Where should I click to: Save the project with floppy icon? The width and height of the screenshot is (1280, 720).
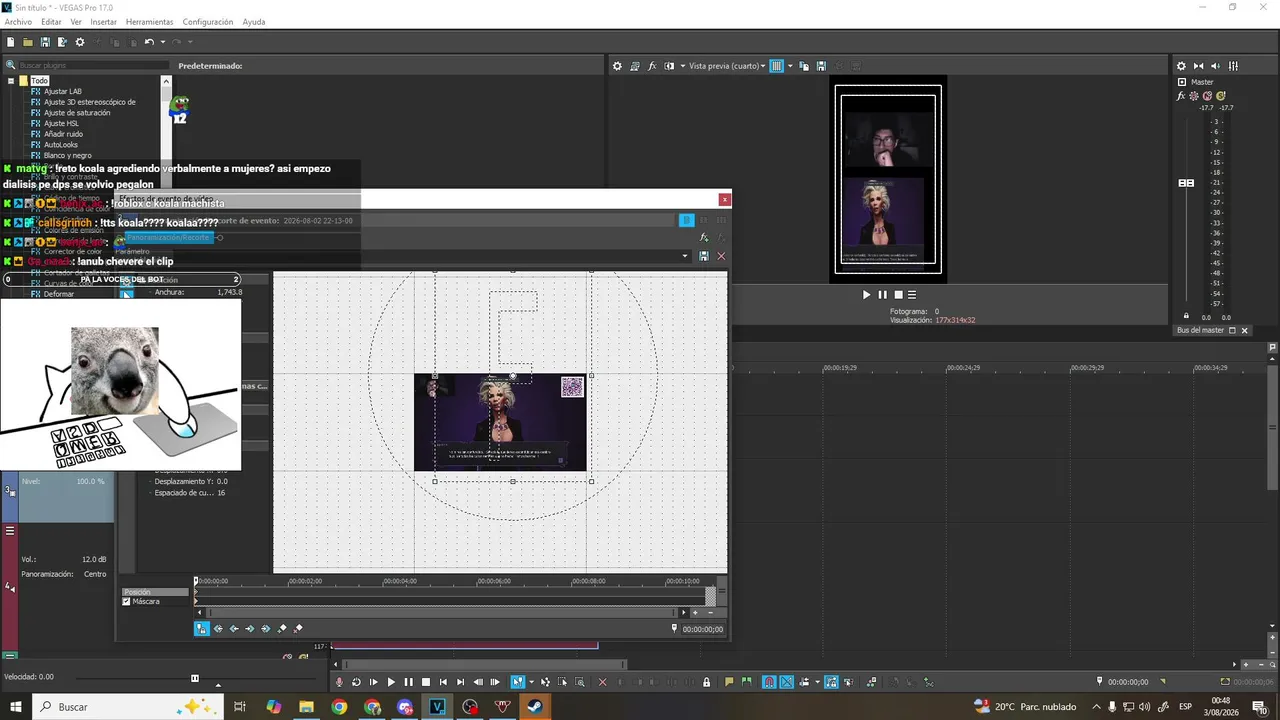click(45, 42)
